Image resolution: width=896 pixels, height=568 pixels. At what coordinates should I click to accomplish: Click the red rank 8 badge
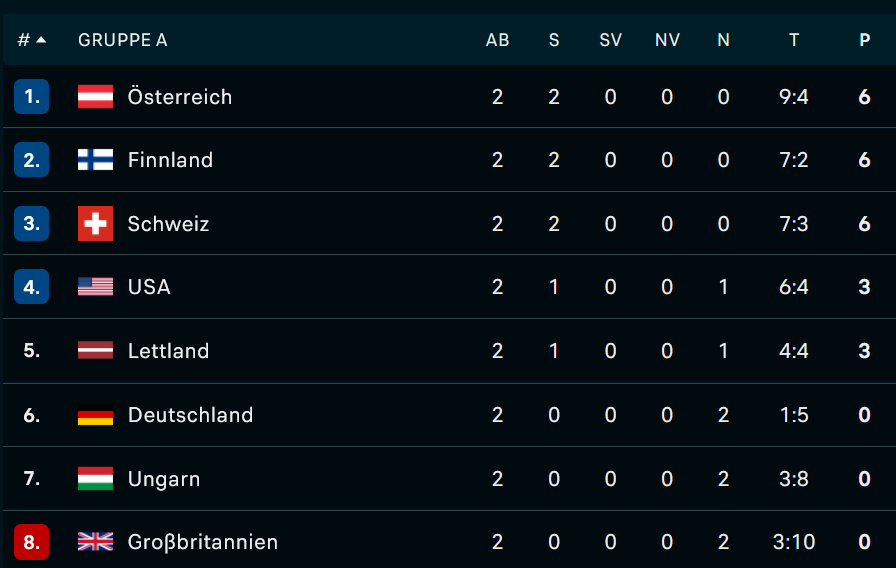(x=31, y=541)
